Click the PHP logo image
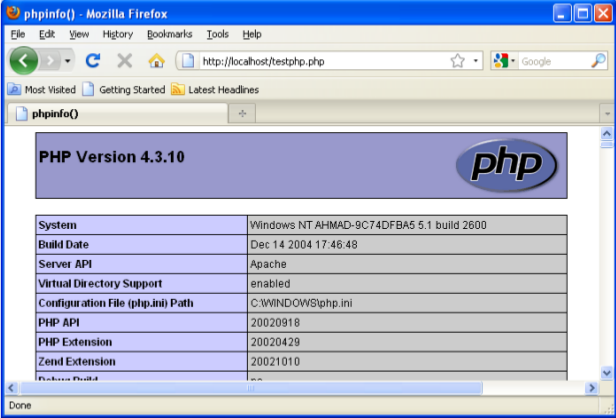 pyautogui.click(x=505, y=165)
